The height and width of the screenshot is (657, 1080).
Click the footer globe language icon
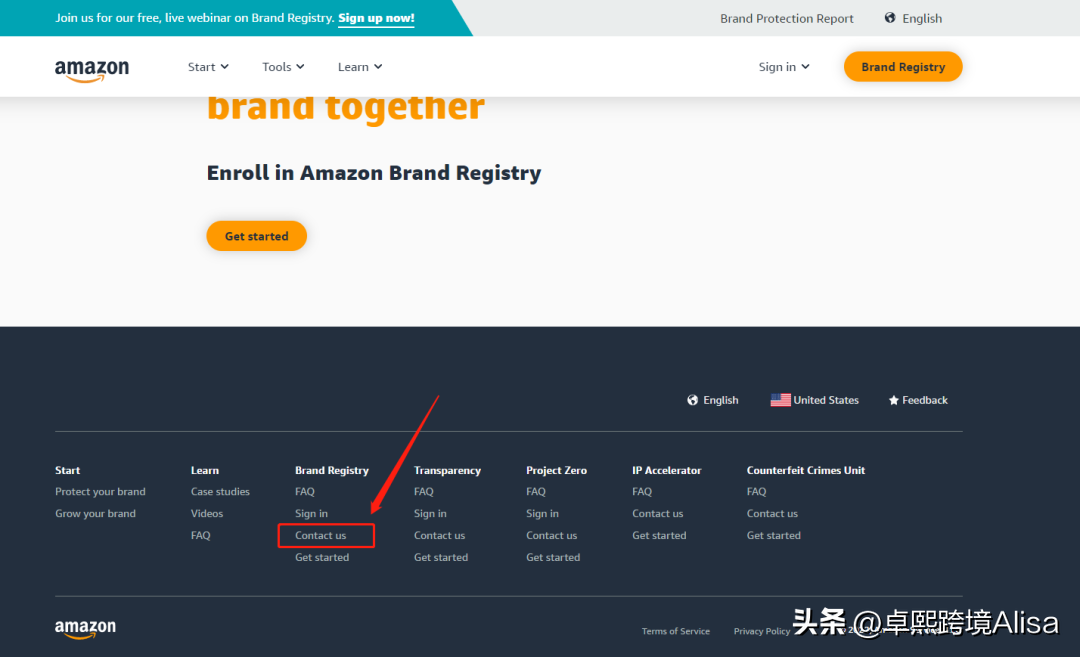point(692,400)
